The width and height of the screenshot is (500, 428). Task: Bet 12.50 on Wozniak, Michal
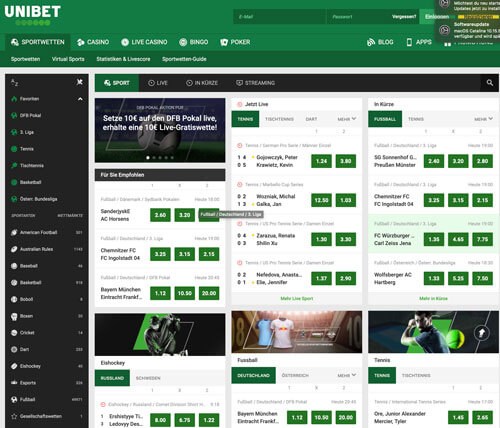click(321, 200)
